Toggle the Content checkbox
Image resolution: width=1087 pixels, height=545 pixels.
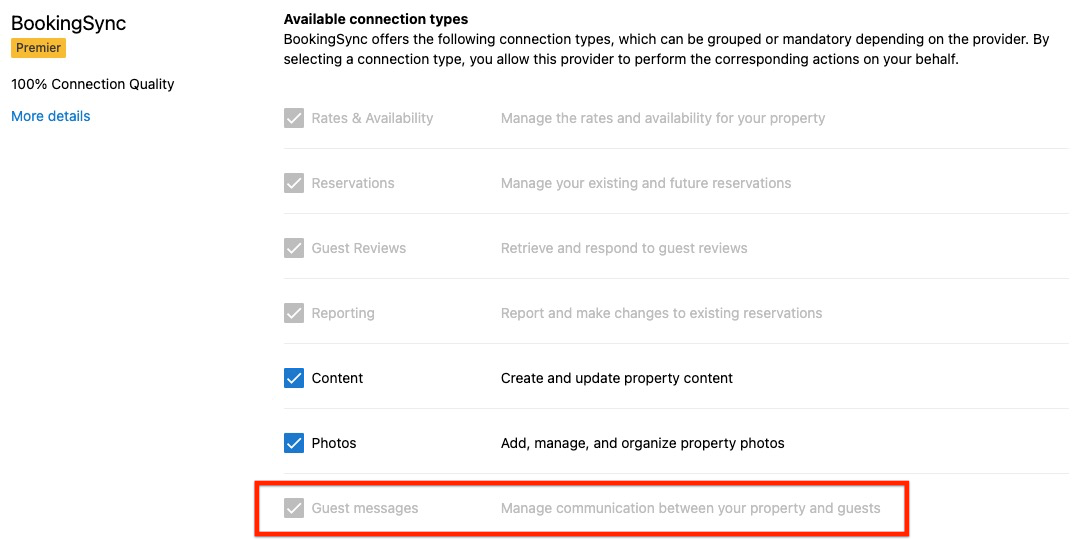294,378
